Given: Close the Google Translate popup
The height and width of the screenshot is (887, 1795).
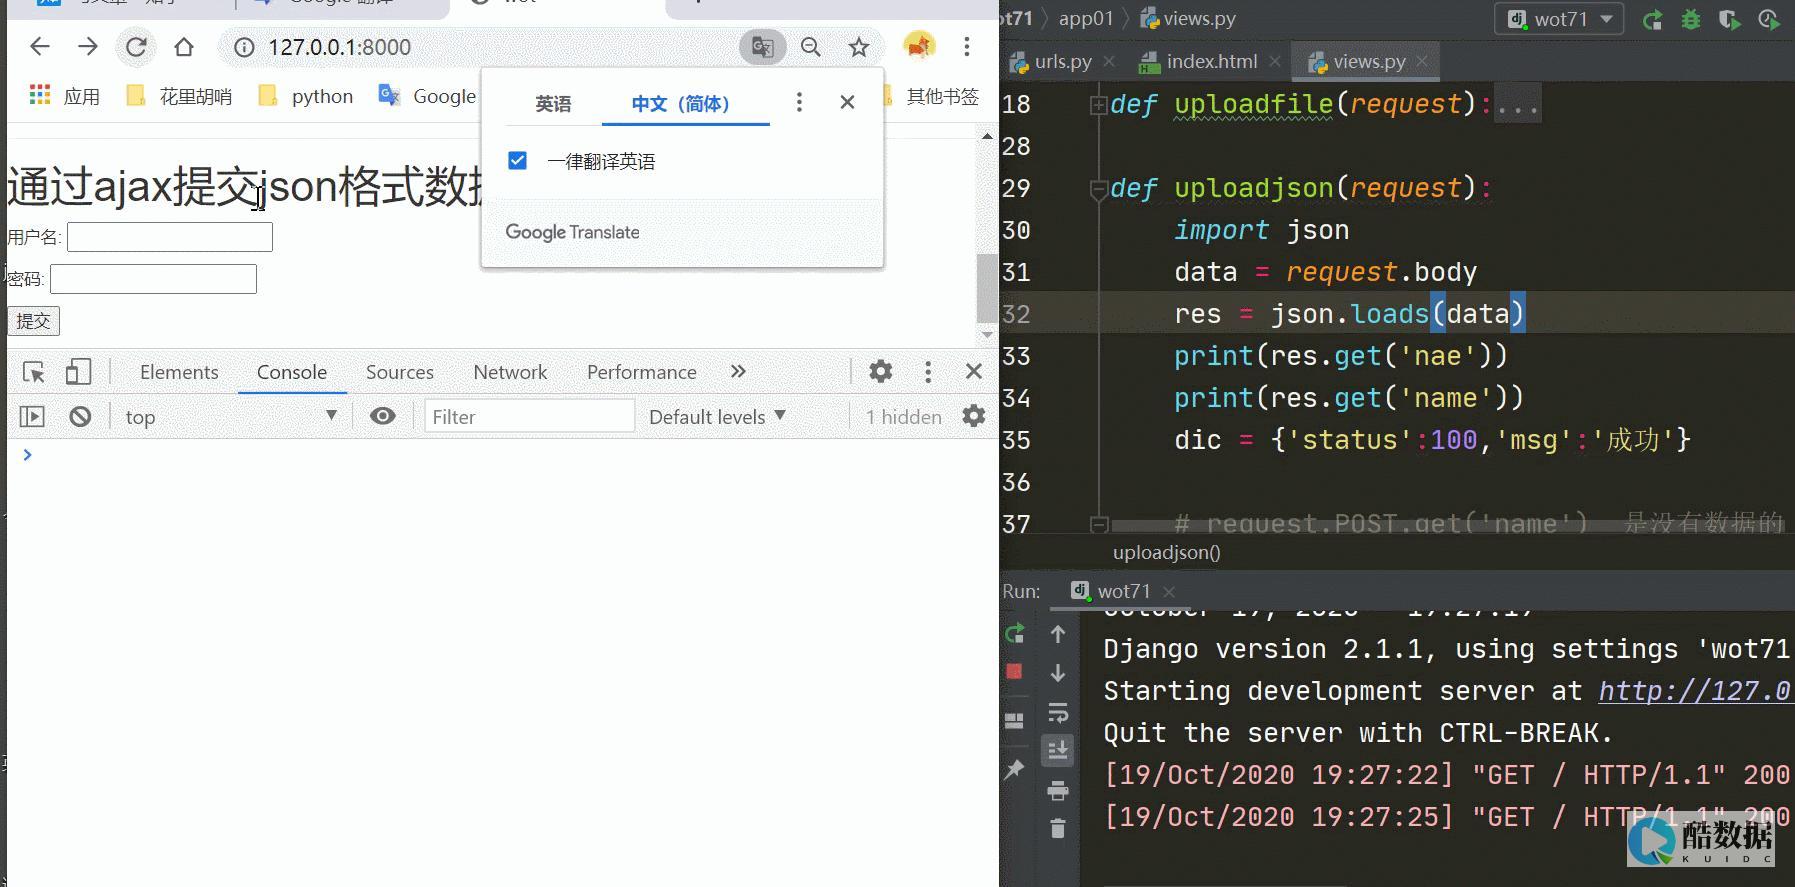Looking at the screenshot, I should pos(847,102).
